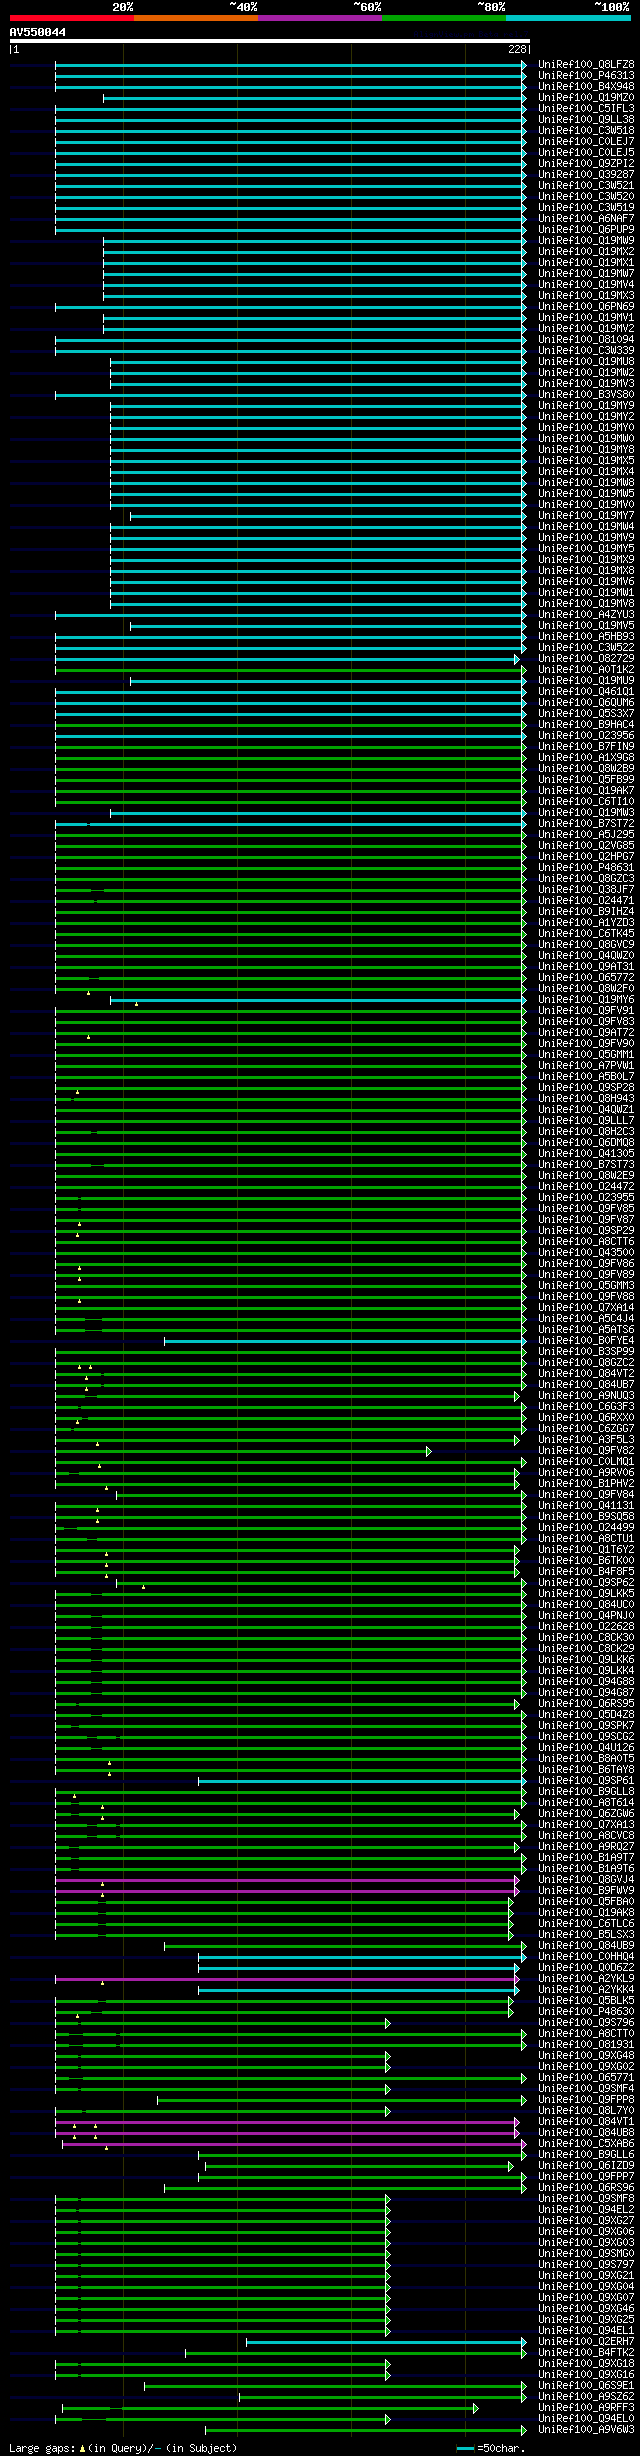Click the UniRef100_Q7XA14 label

(x=586, y=1308)
